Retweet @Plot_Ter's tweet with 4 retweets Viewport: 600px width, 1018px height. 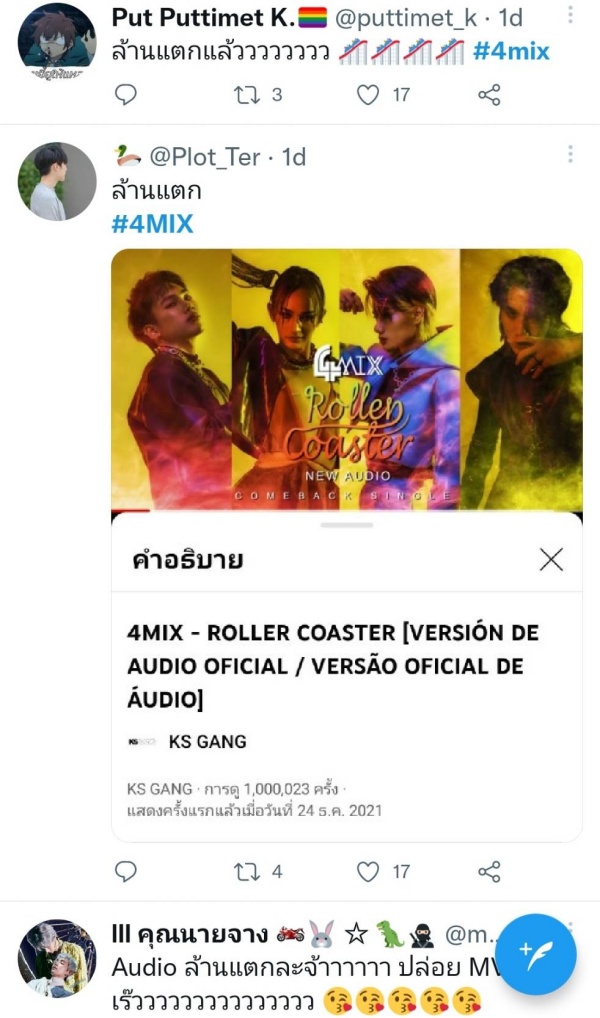[x=247, y=871]
